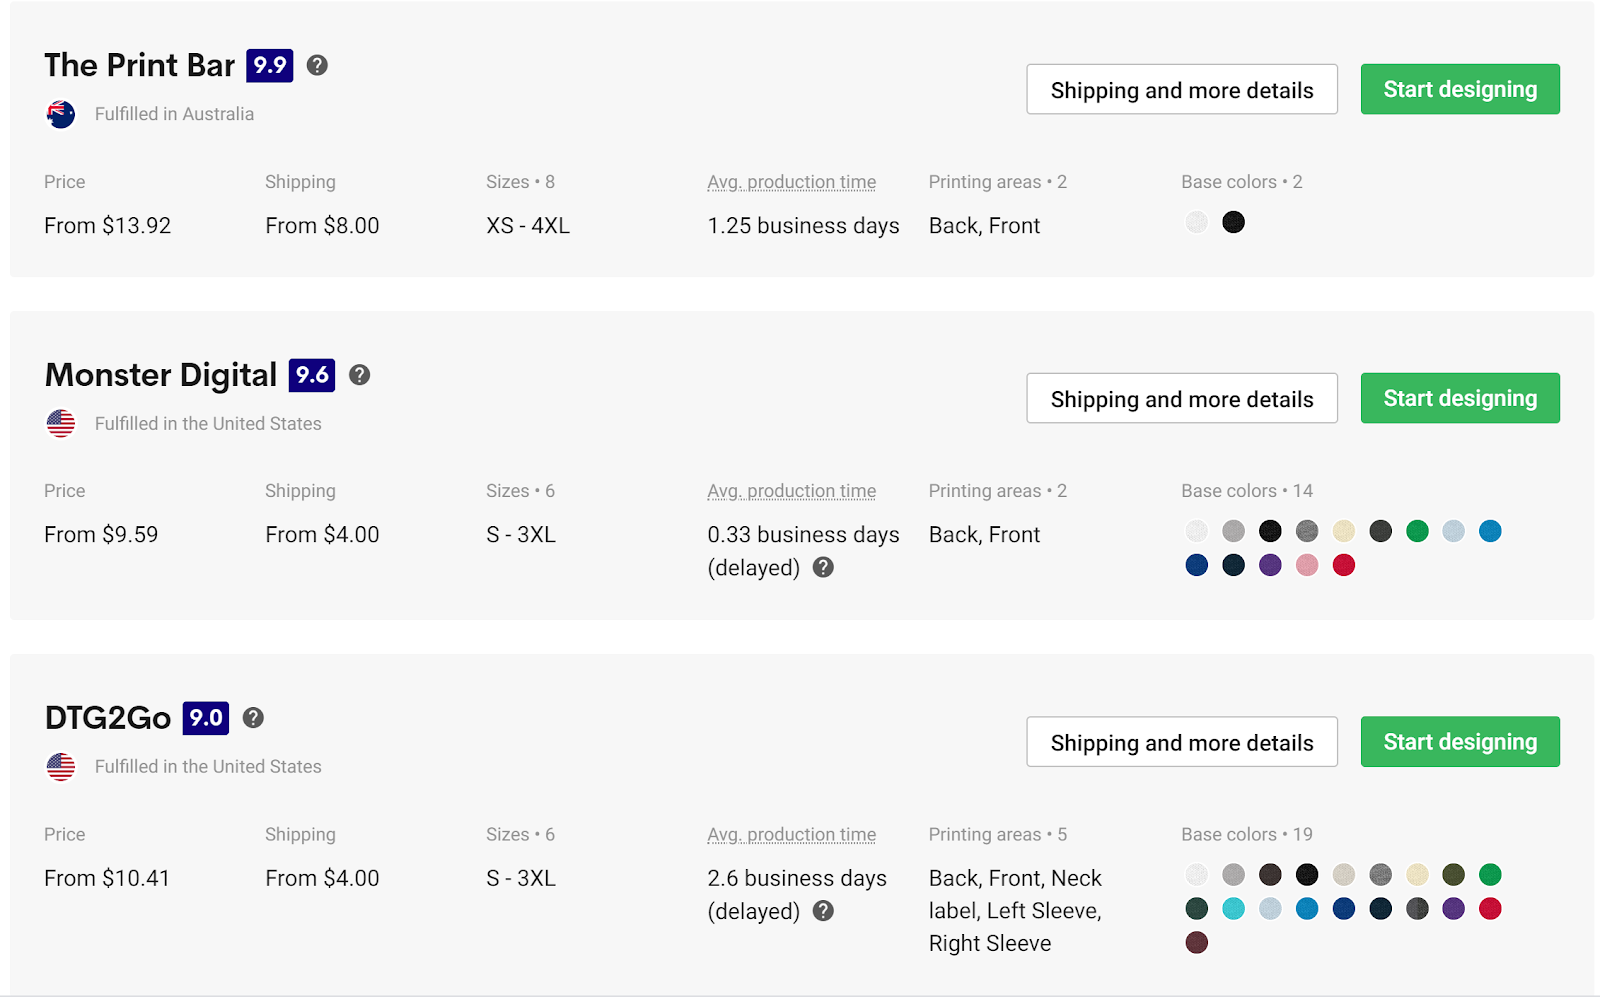
Task: Click the help icon next to DTG2Go
Action: (254, 718)
